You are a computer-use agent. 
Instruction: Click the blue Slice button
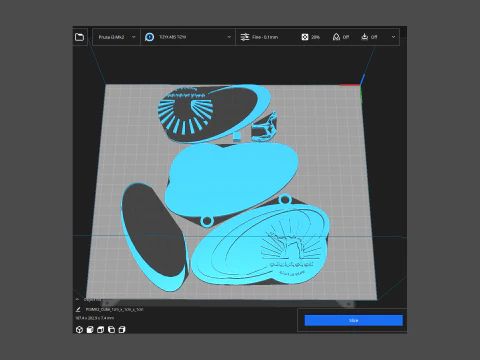pos(354,320)
